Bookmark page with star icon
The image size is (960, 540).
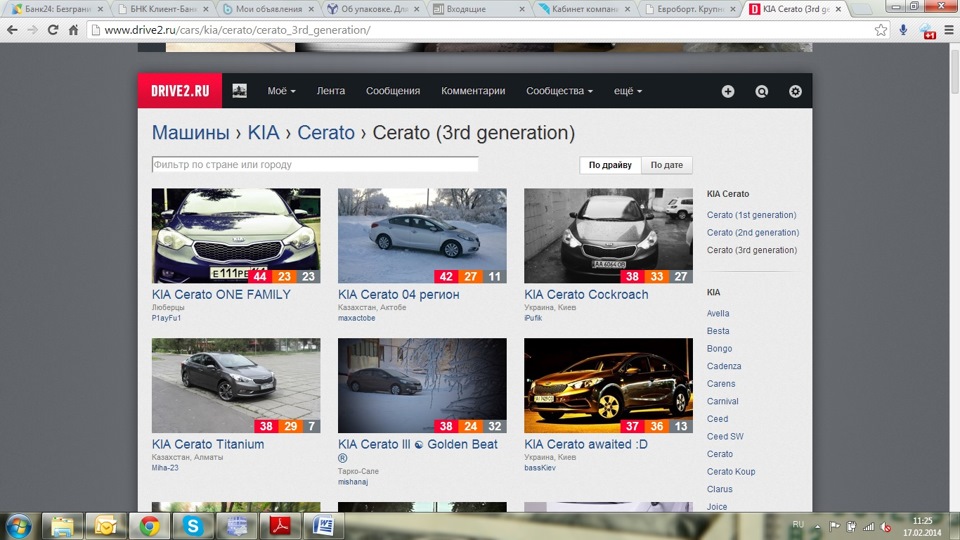coord(880,29)
